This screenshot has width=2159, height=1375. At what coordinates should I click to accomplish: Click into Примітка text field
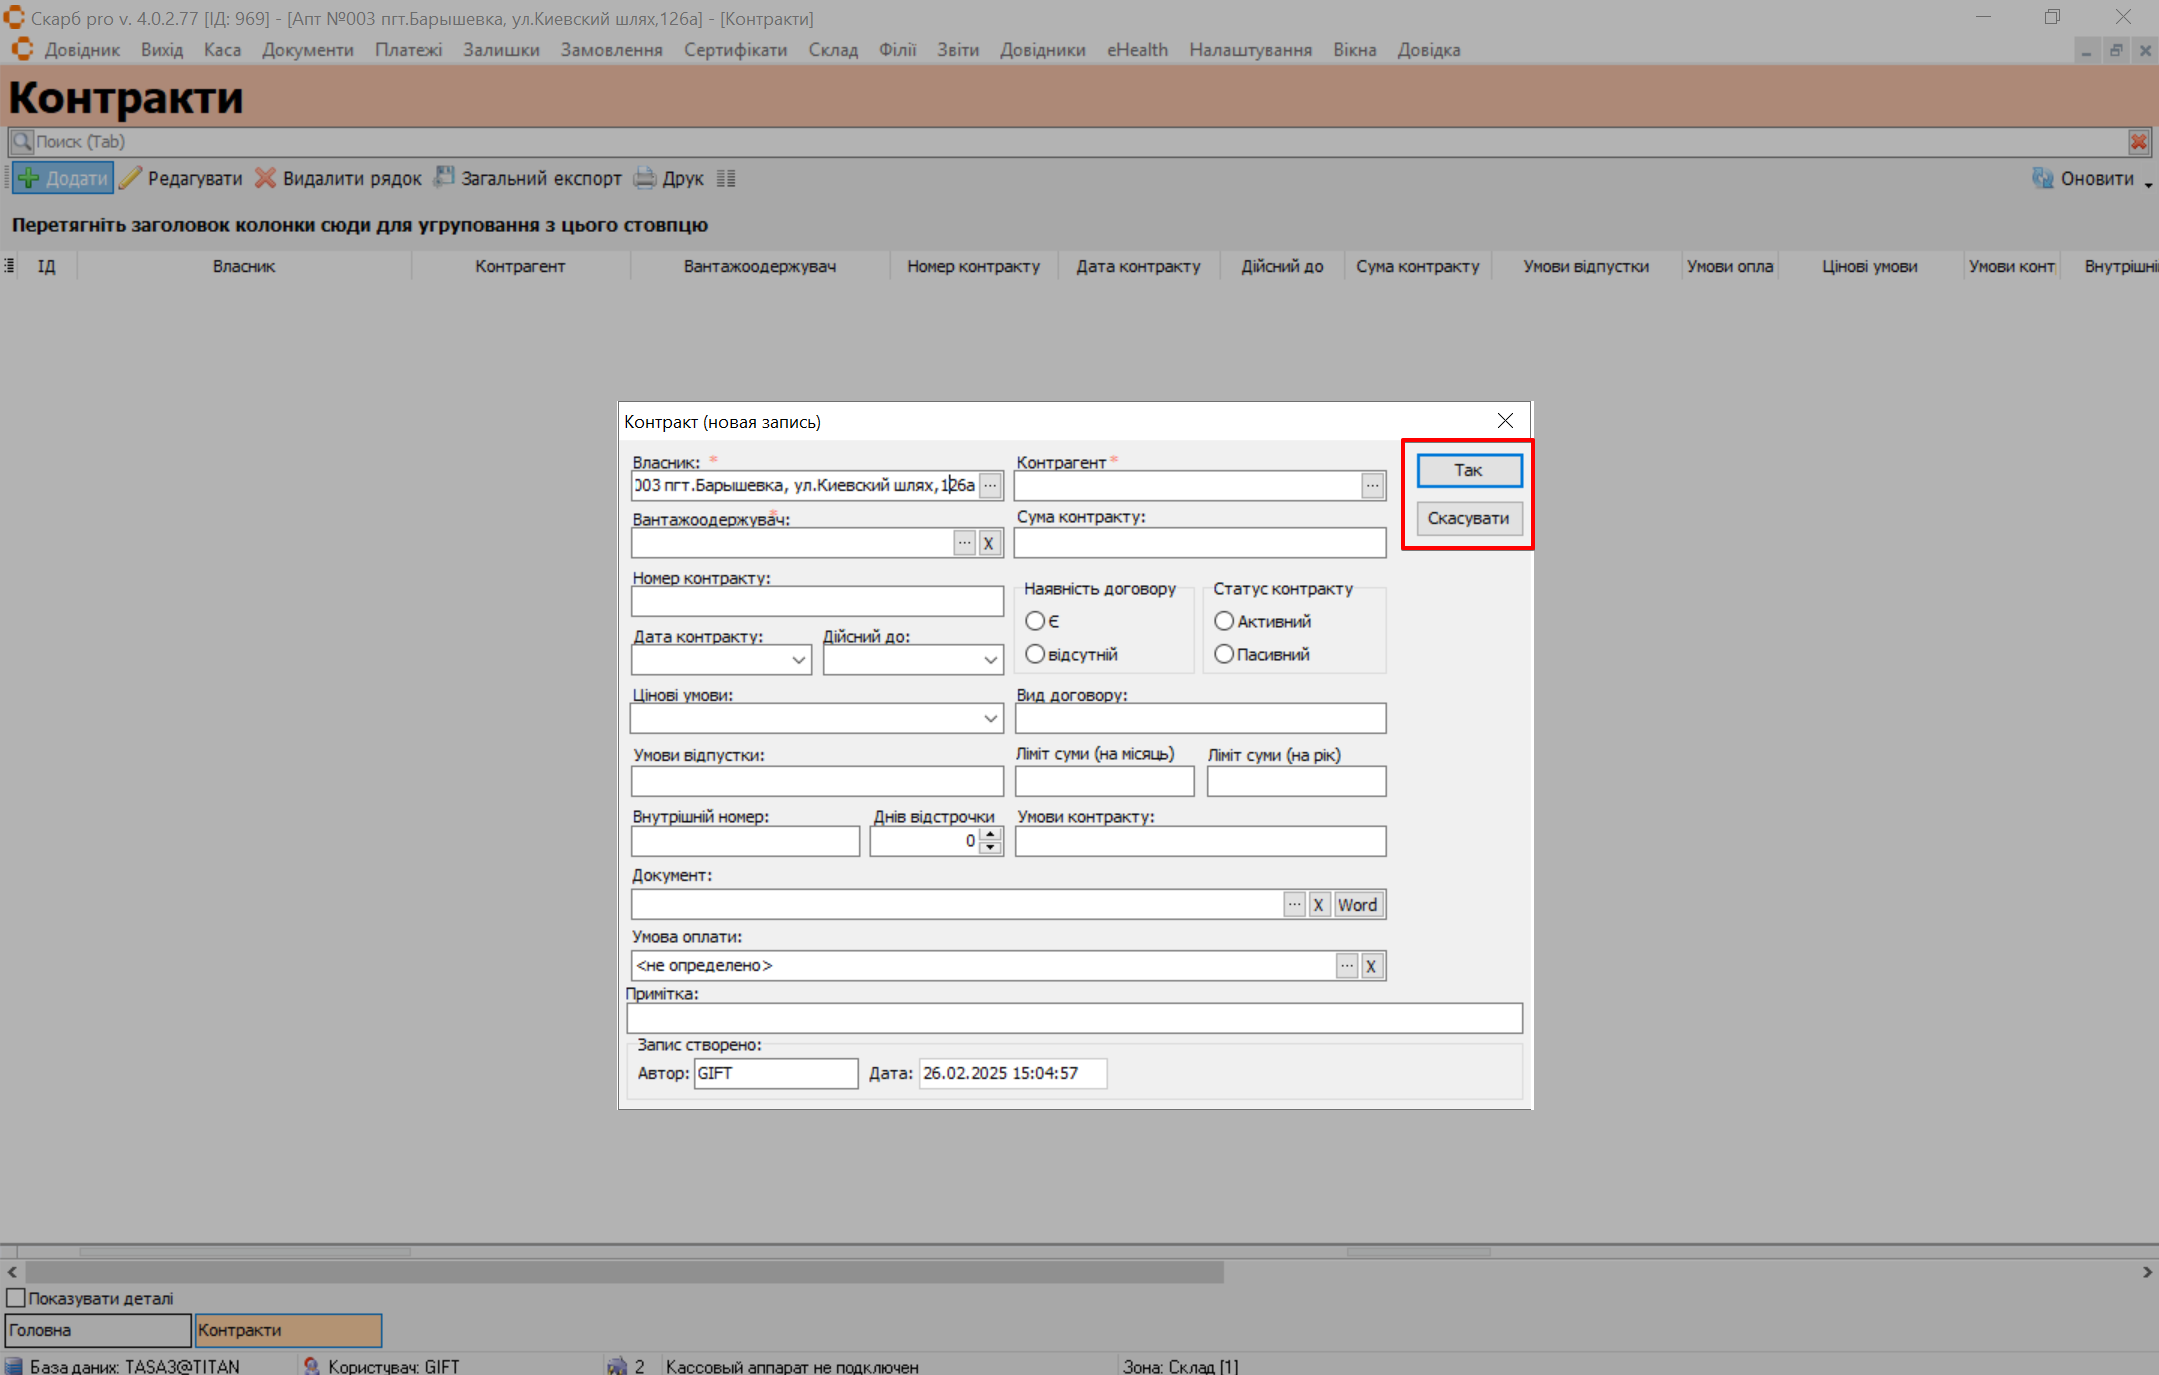pyautogui.click(x=1074, y=1018)
